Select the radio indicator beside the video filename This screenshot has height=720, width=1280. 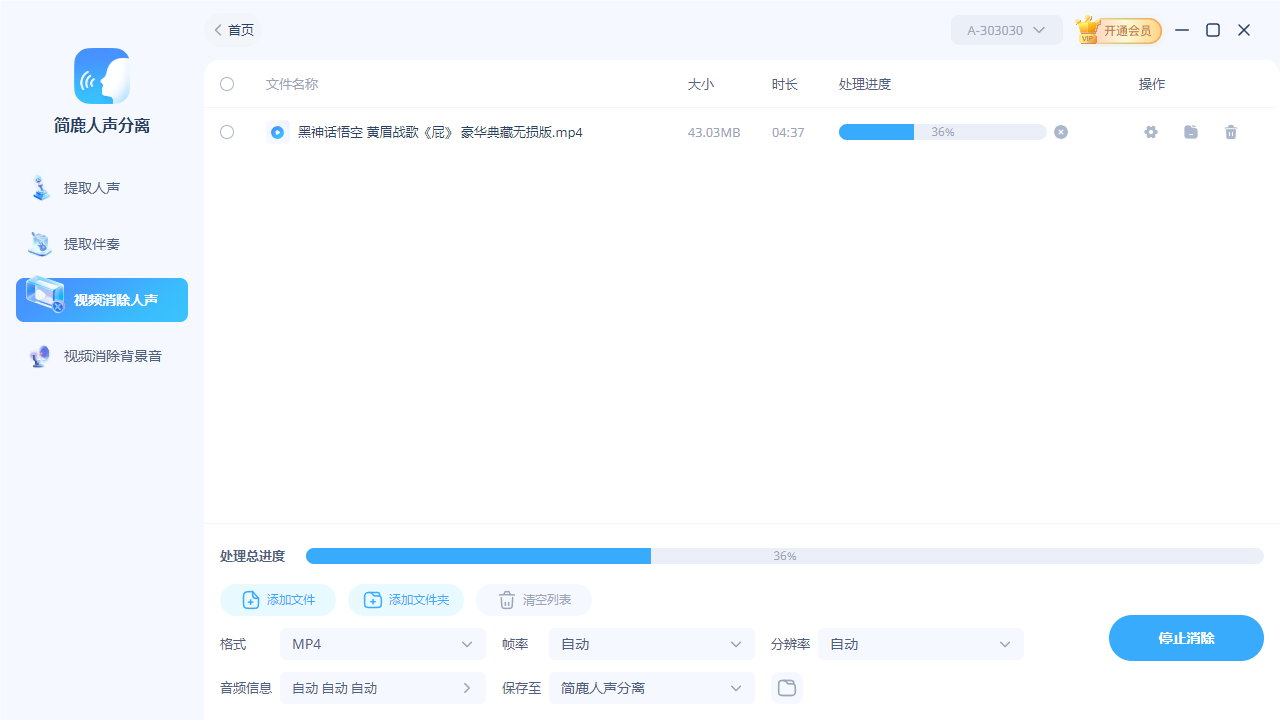(278, 132)
